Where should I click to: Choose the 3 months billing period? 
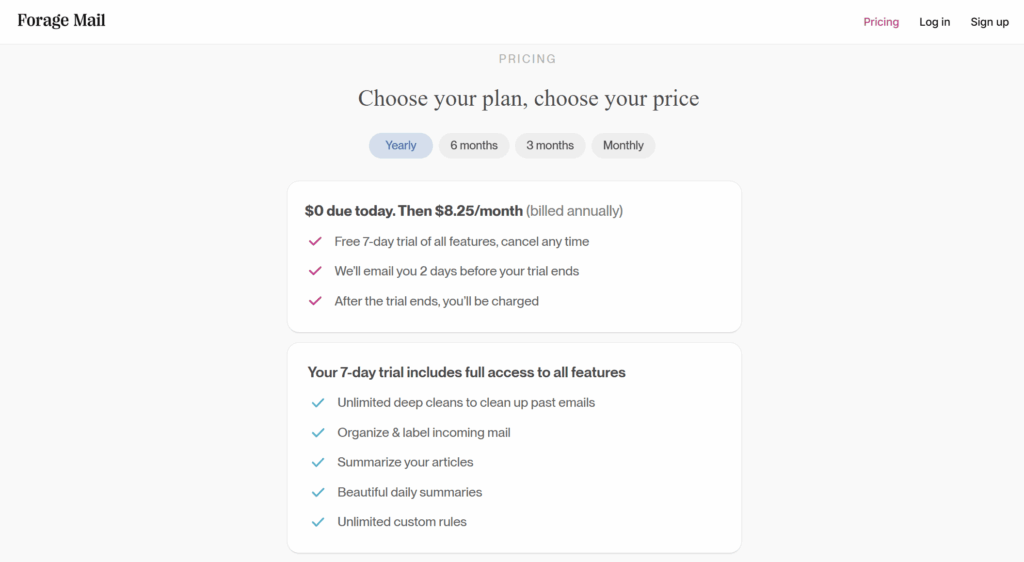[x=550, y=146]
